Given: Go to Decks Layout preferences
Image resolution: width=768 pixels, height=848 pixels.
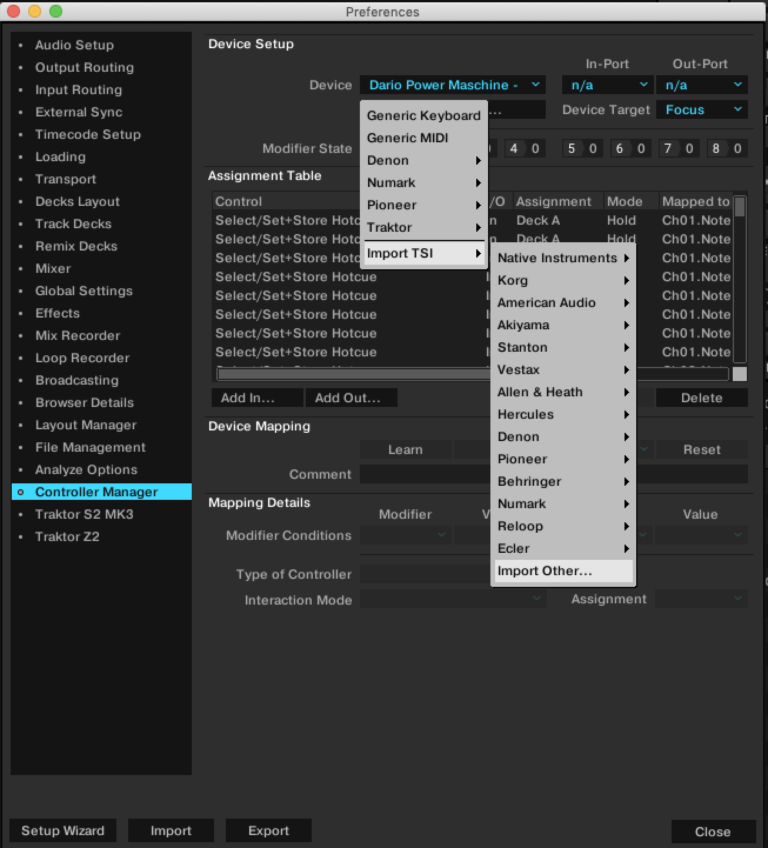Looking at the screenshot, I should pos(77,202).
